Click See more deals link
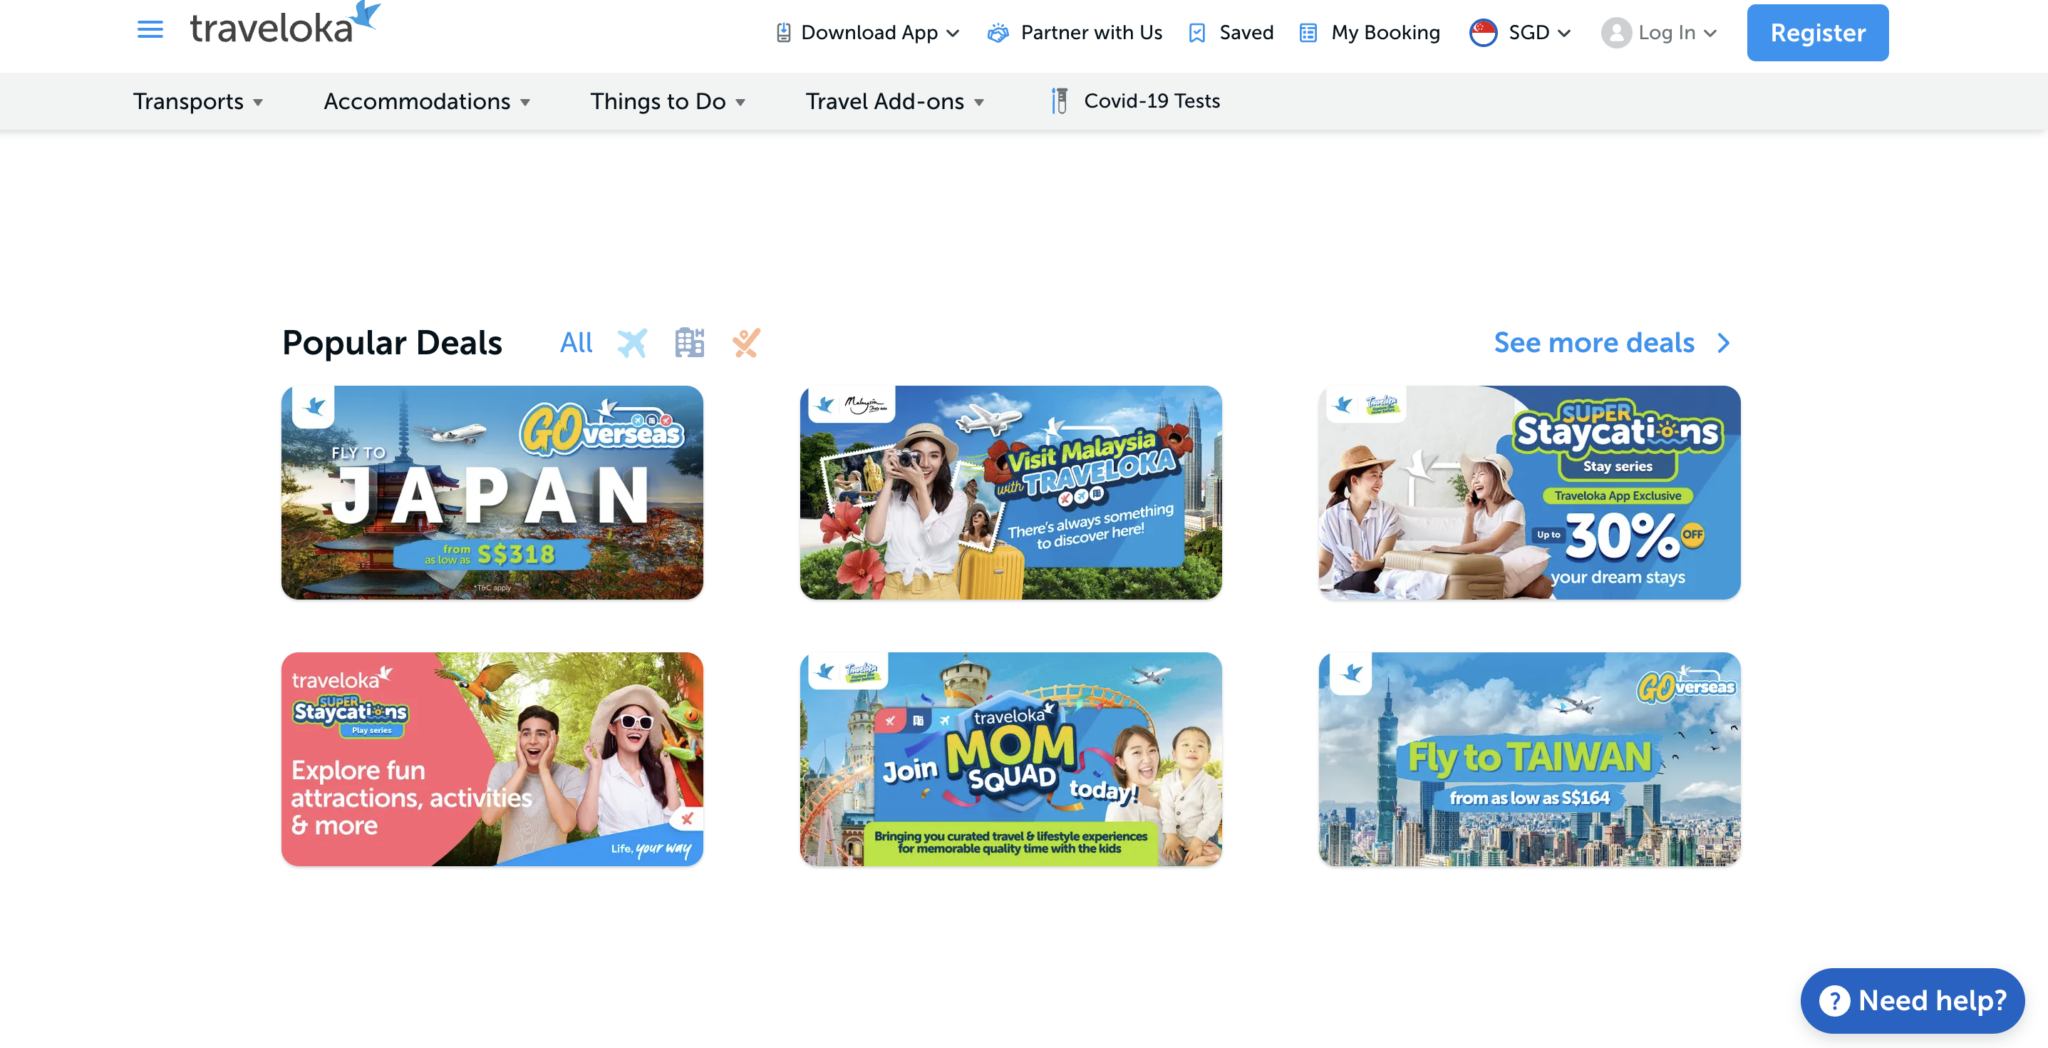Viewport: 2048px width, 1048px height. pos(1594,343)
